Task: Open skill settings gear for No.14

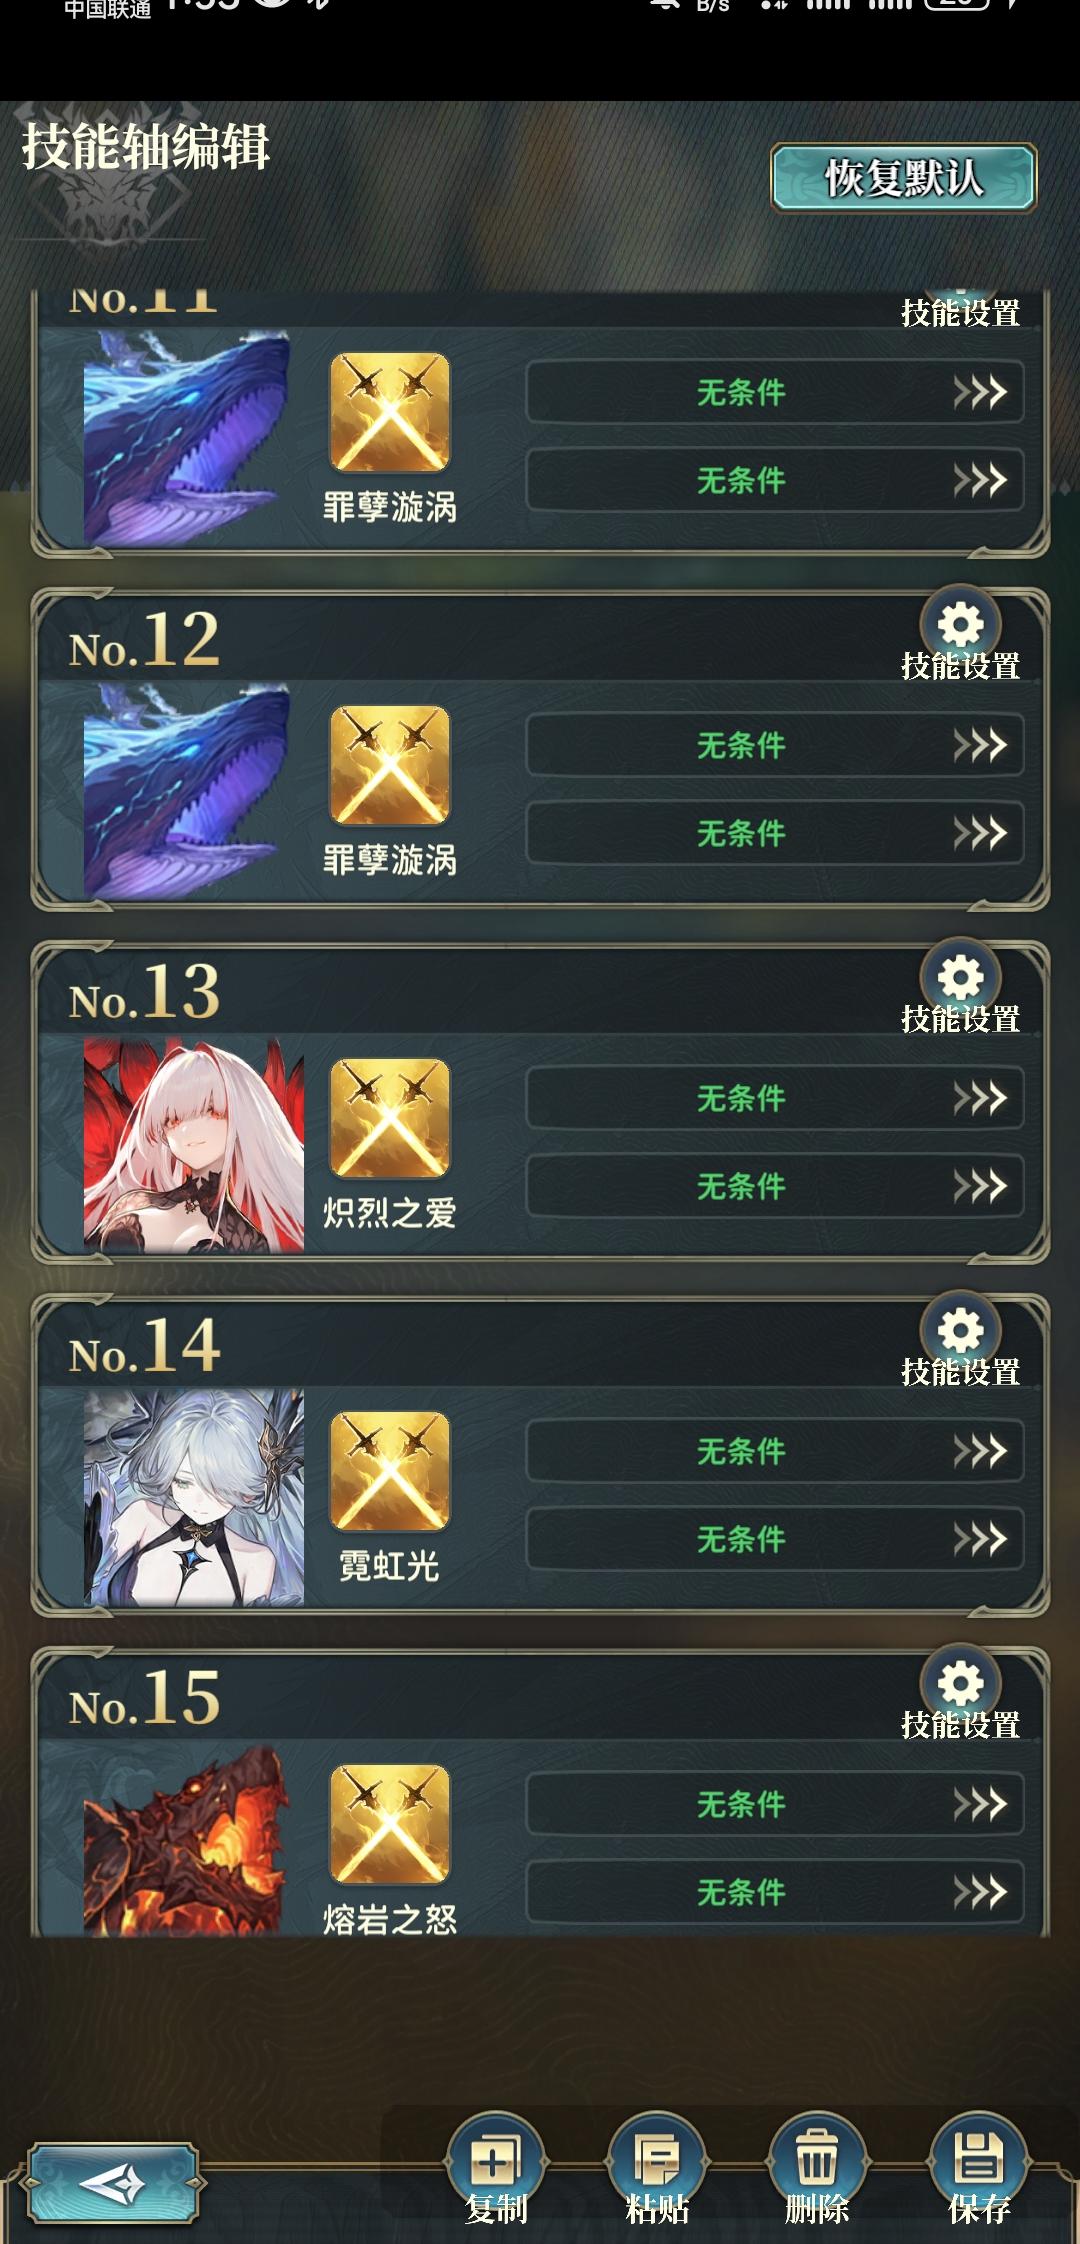Action: 961,1331
